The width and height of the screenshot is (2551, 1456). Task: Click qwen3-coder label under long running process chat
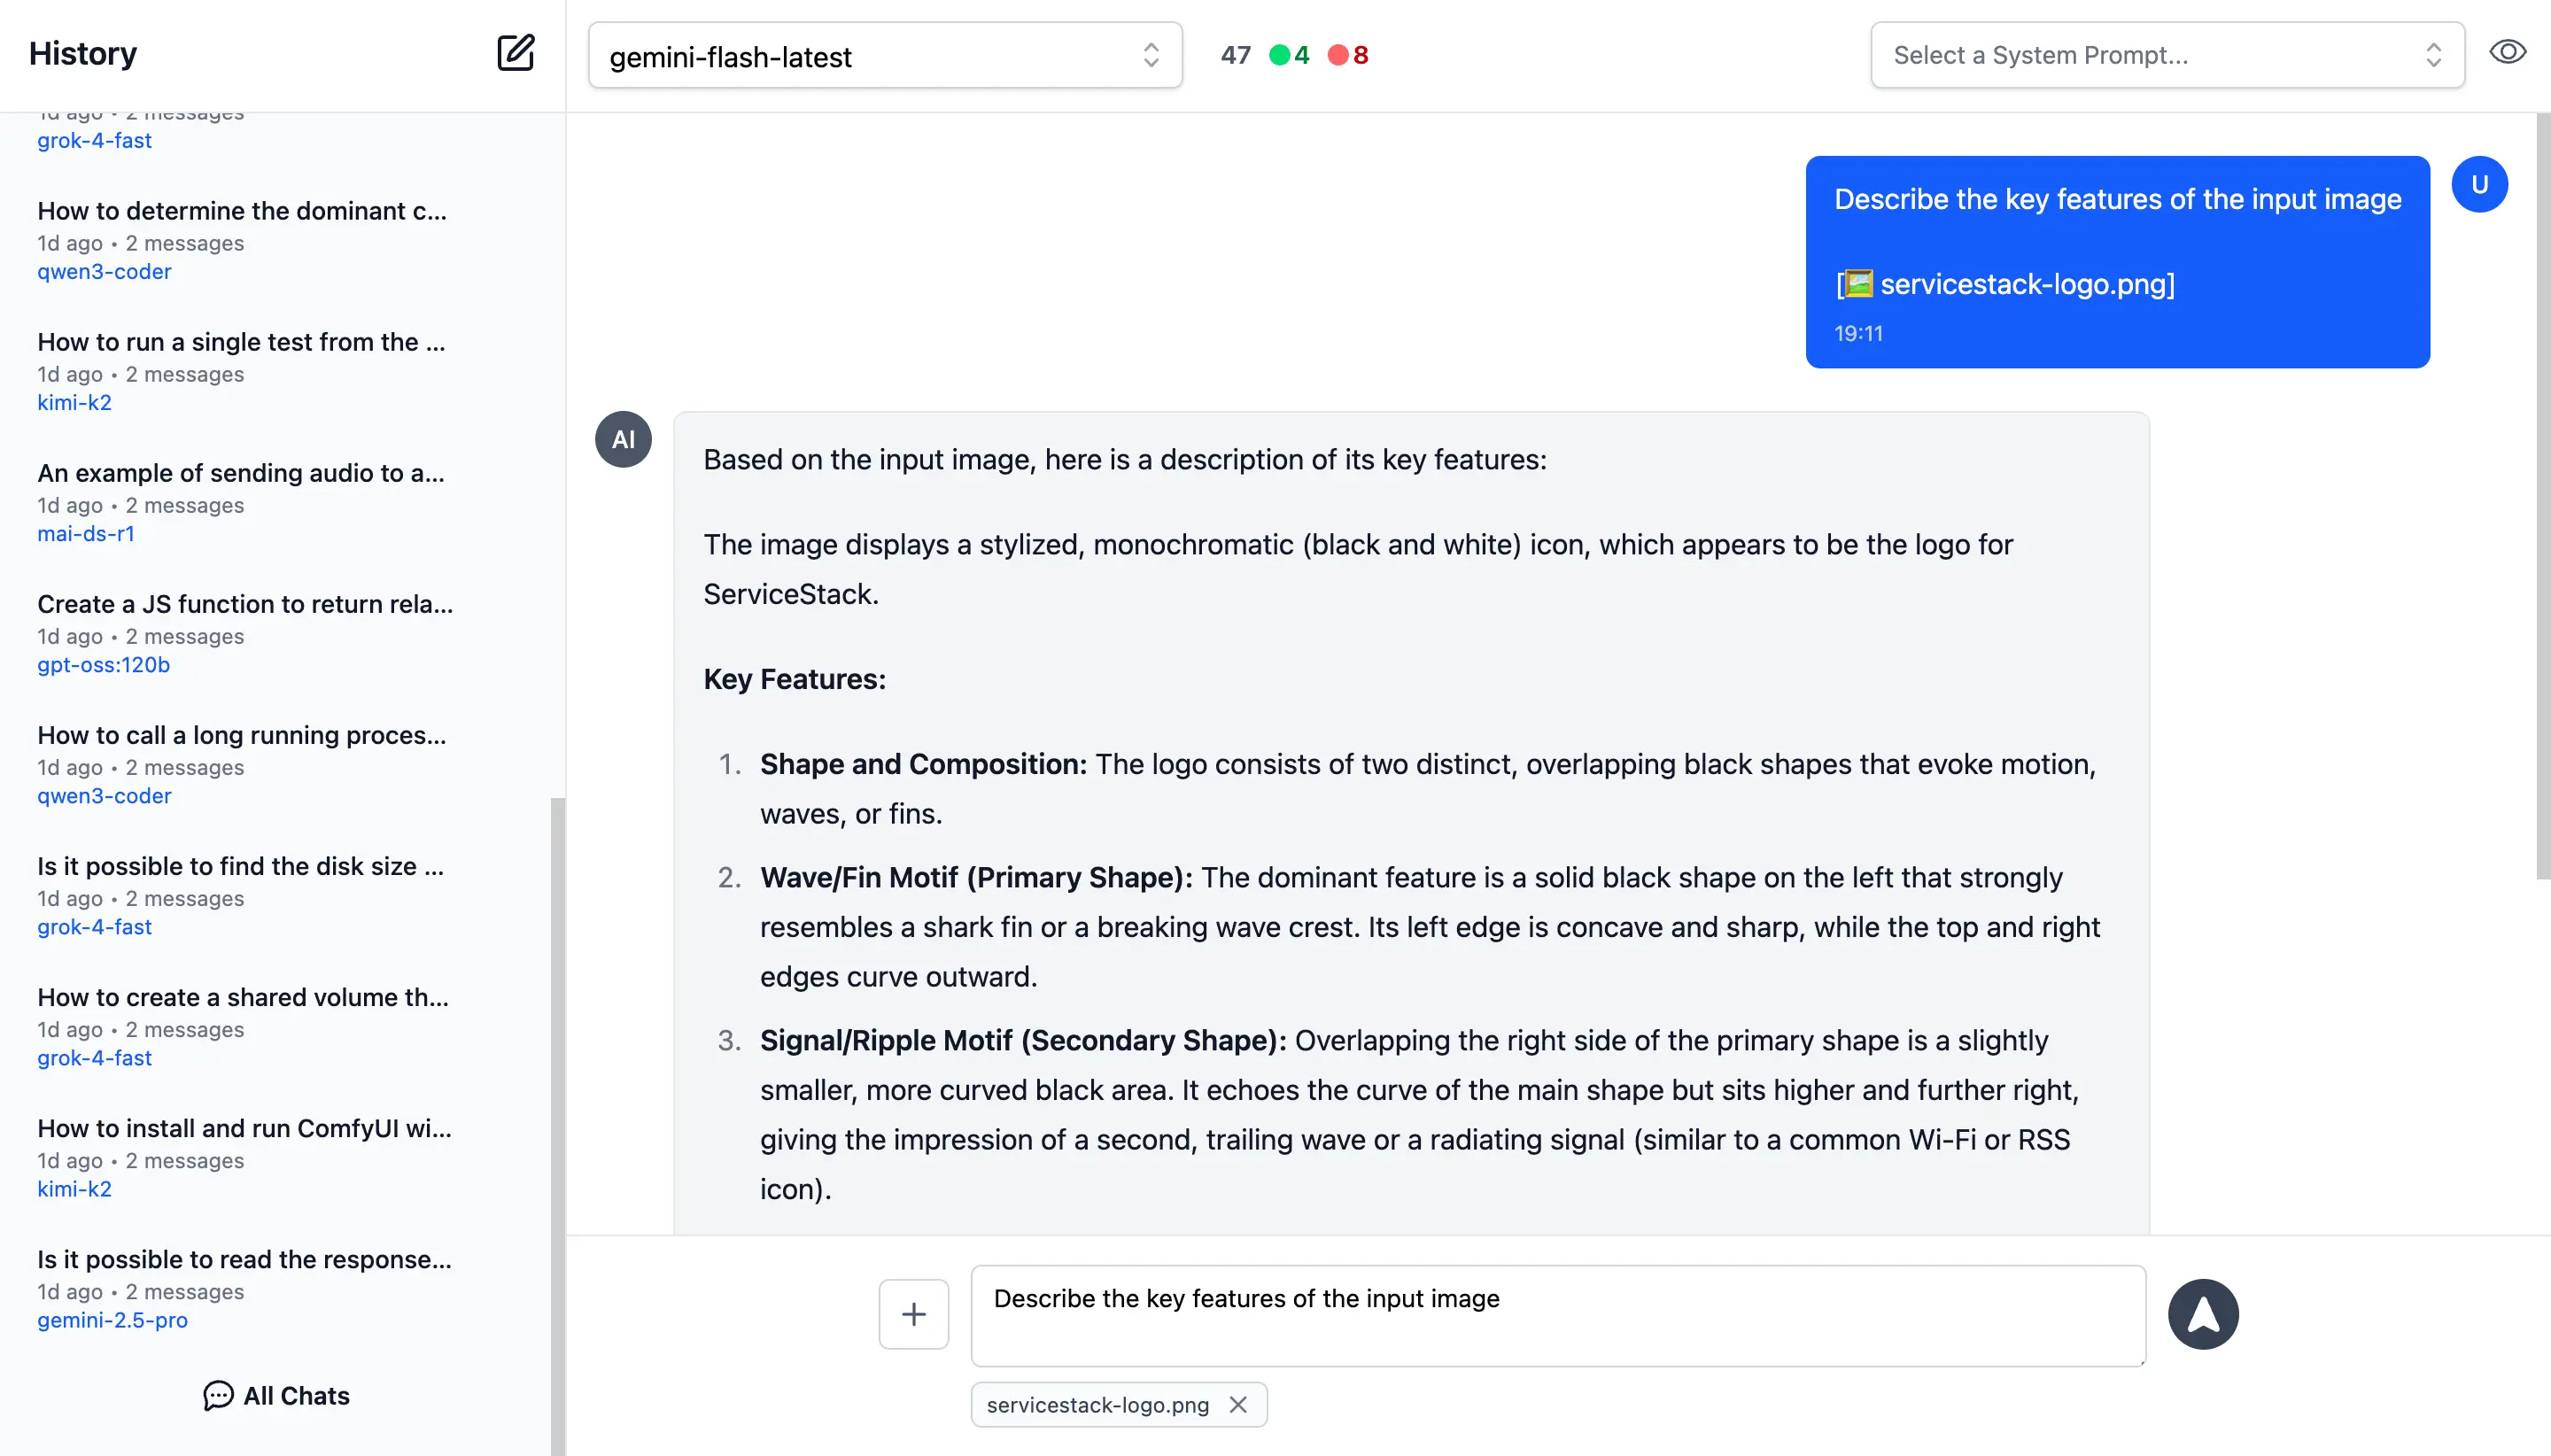point(104,796)
